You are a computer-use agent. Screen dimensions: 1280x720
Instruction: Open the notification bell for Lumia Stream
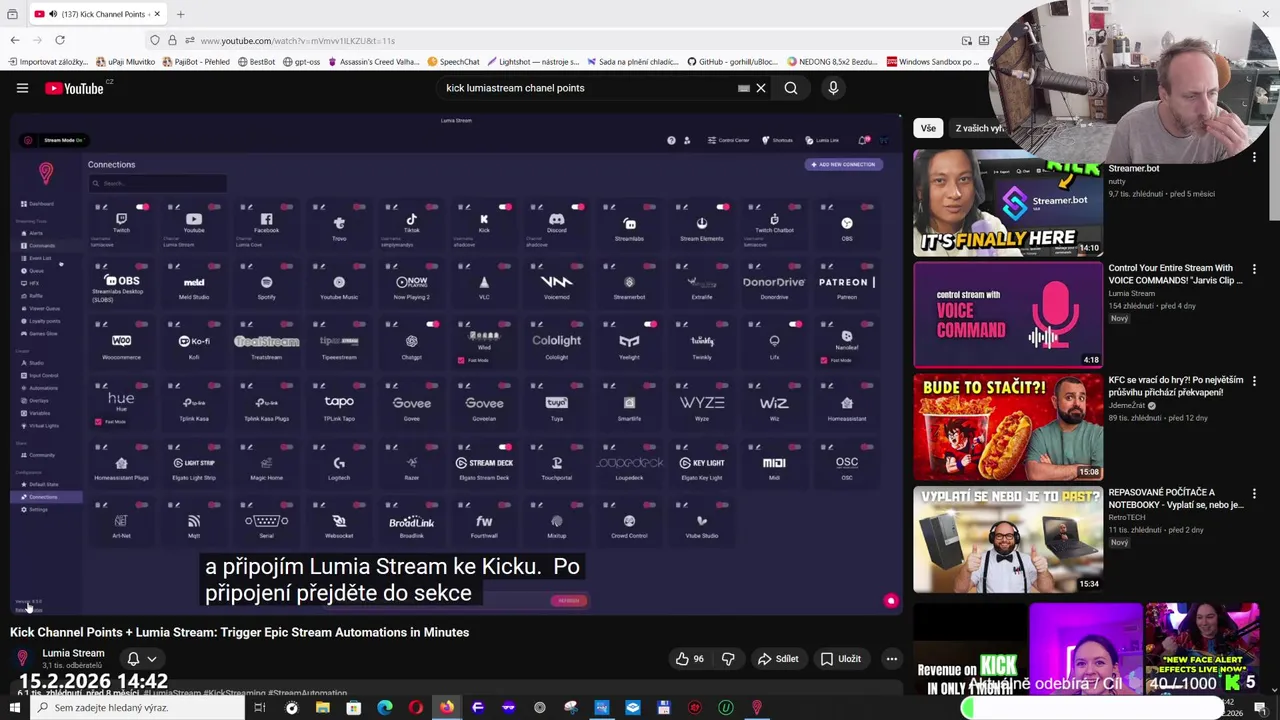pyautogui.click(x=133, y=659)
